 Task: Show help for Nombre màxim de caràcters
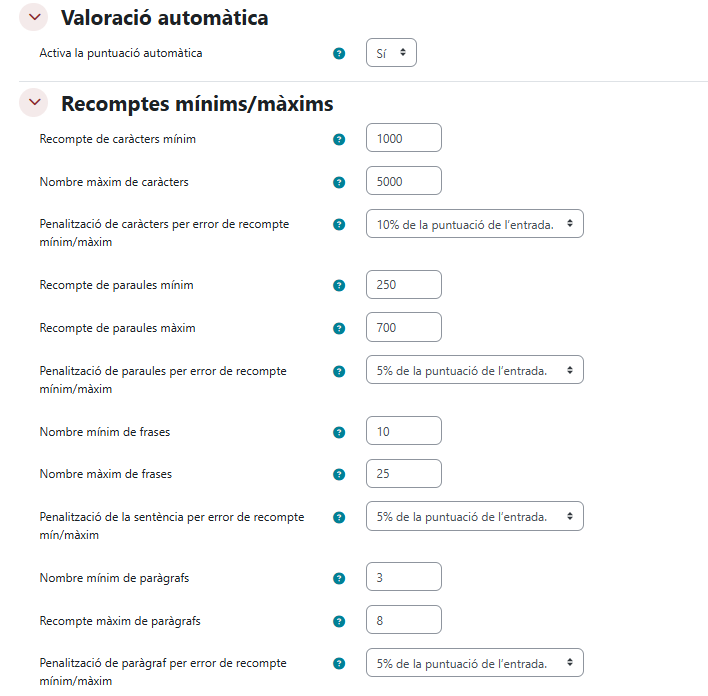click(x=339, y=182)
